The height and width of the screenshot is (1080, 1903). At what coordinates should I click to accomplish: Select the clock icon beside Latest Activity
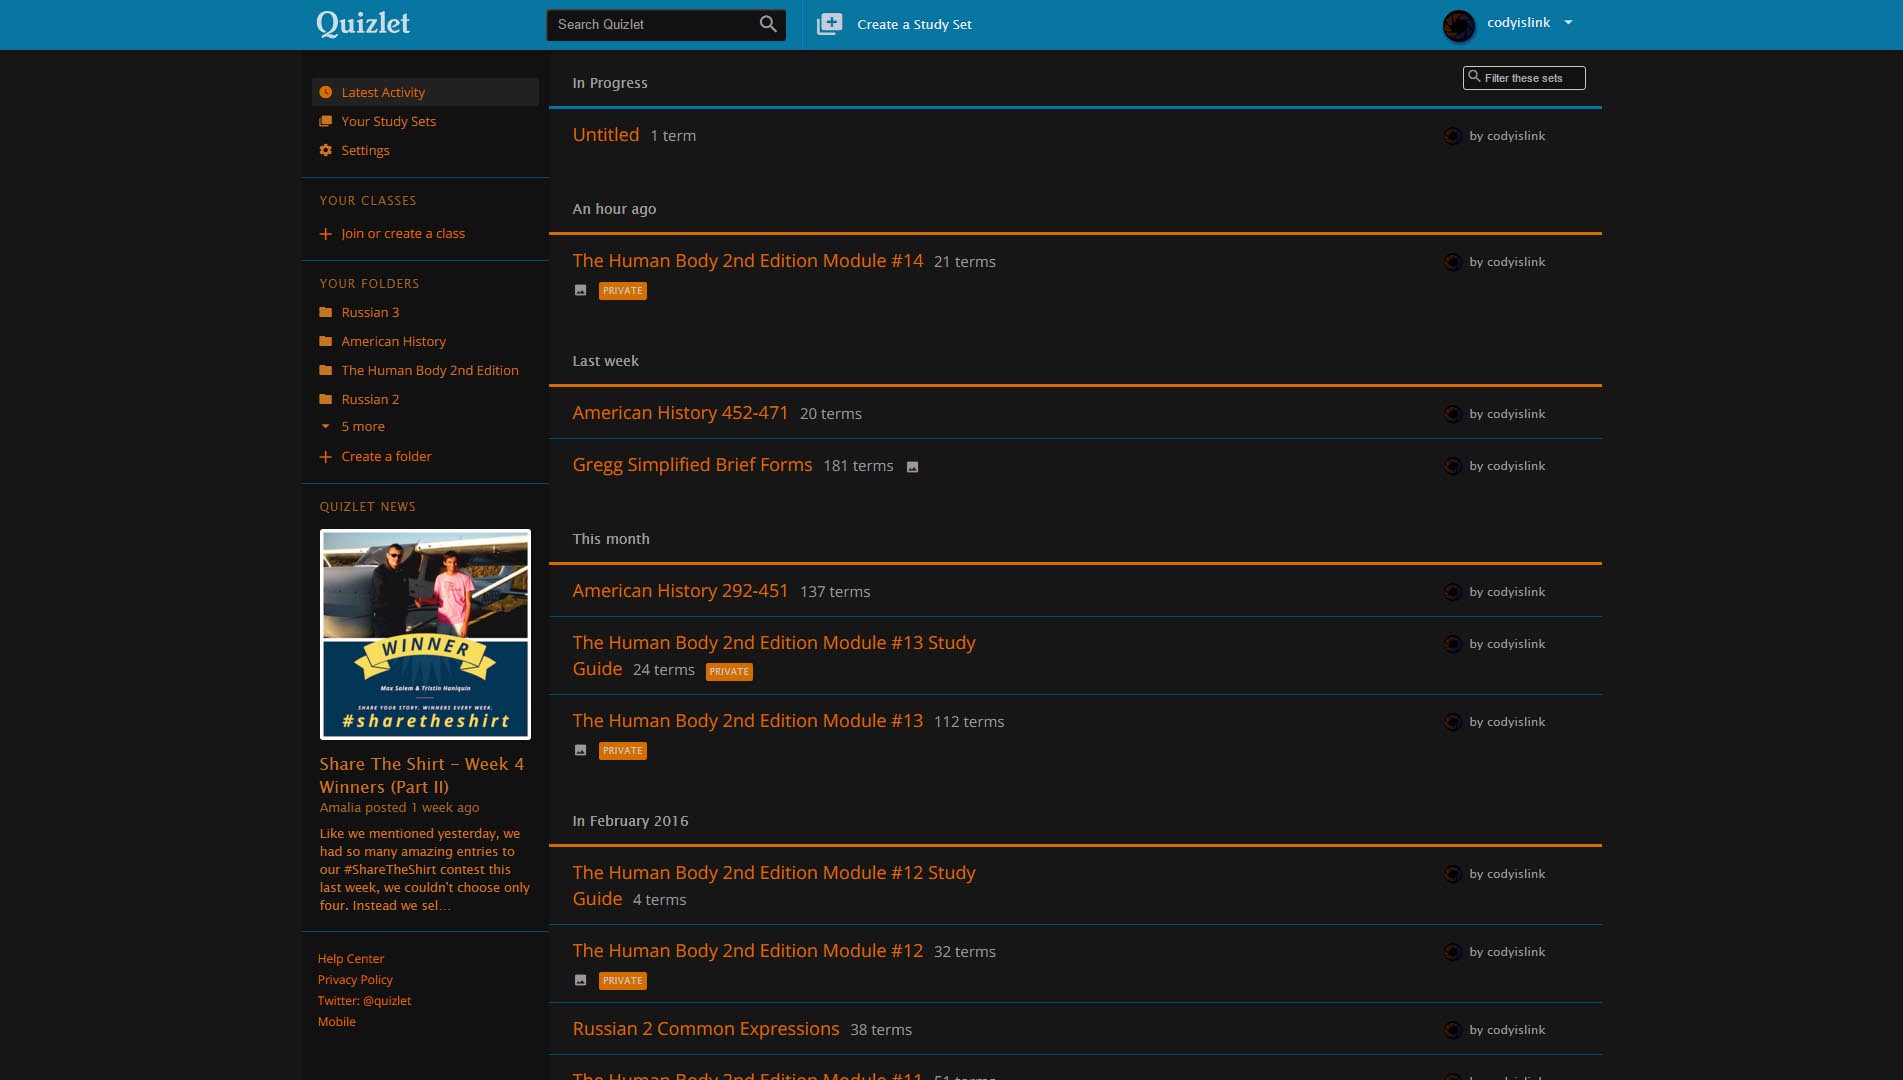click(x=326, y=92)
